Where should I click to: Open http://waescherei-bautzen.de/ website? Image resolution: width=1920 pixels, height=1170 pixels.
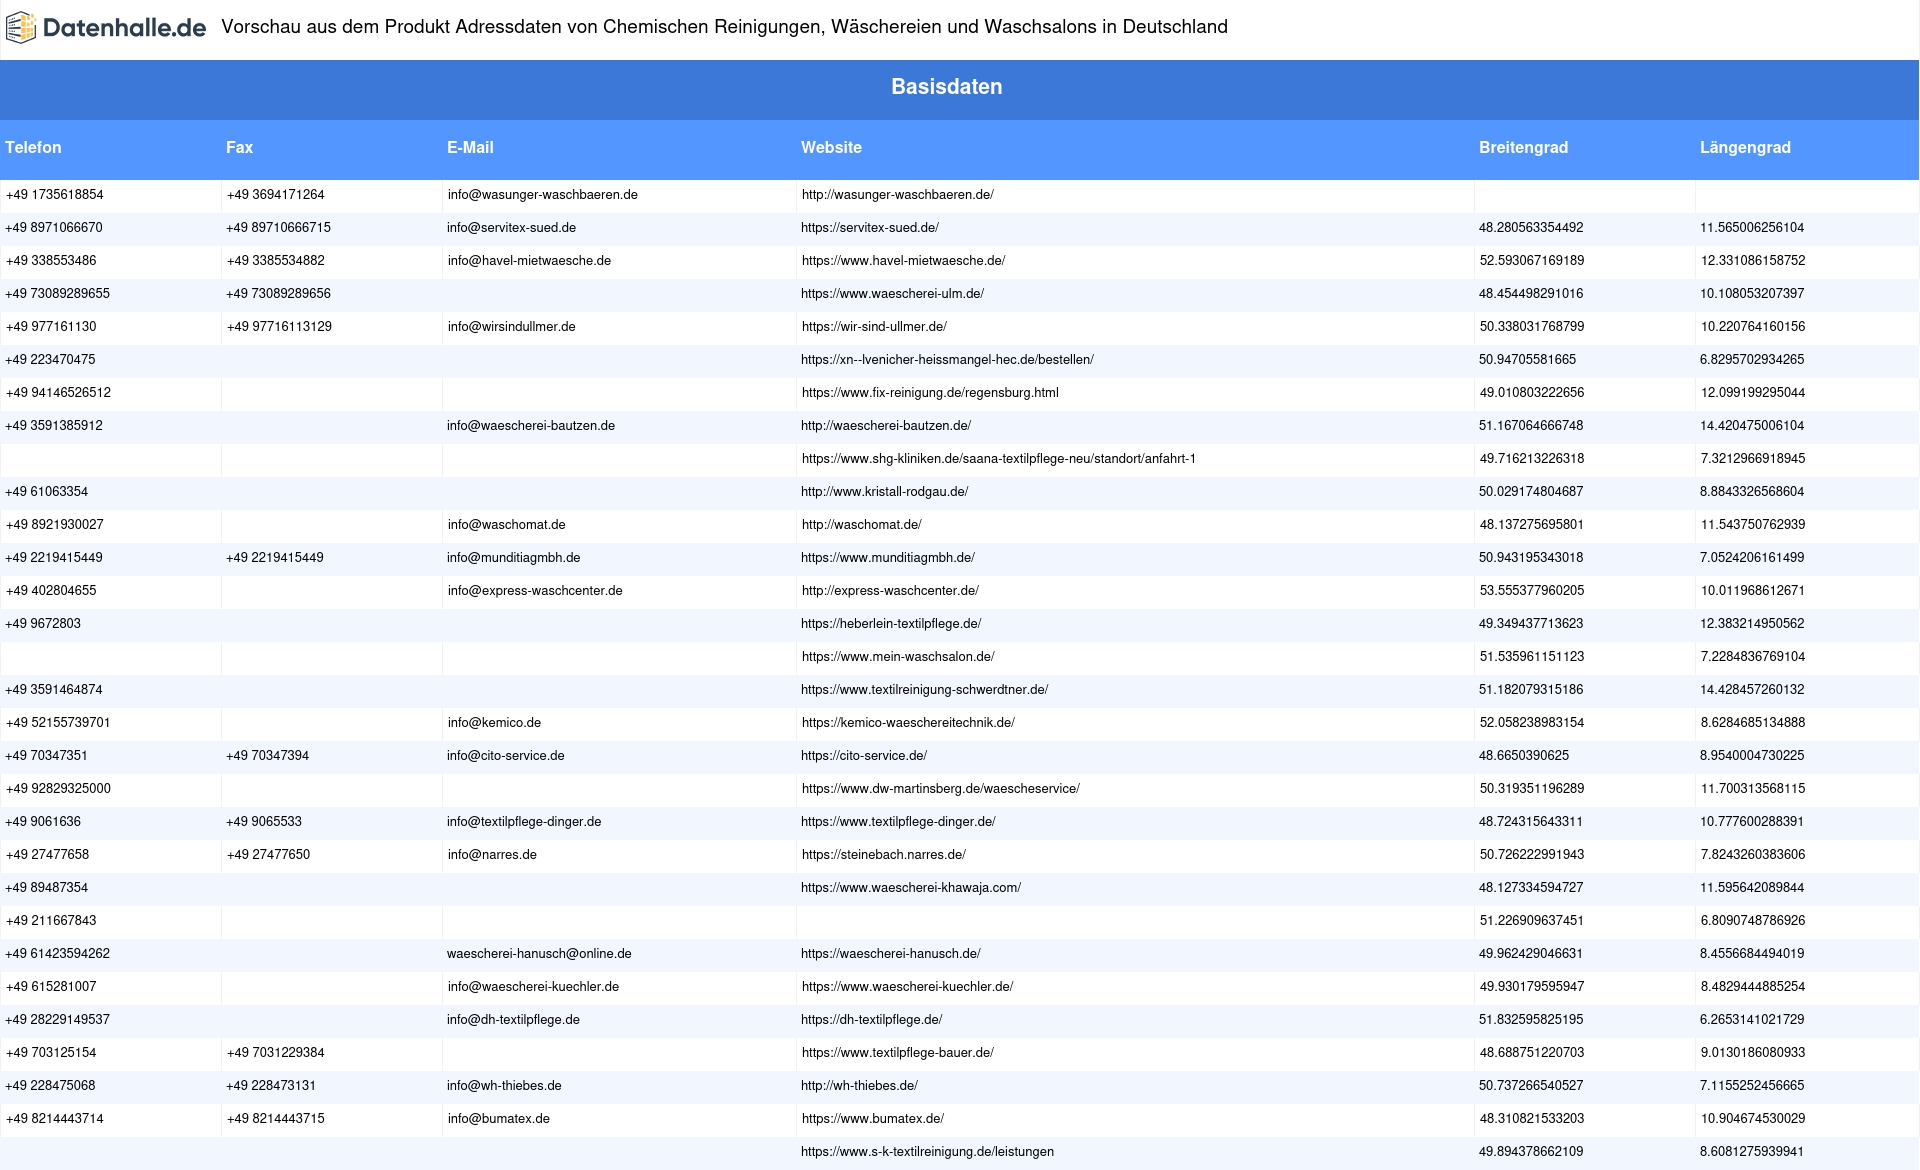[886, 426]
